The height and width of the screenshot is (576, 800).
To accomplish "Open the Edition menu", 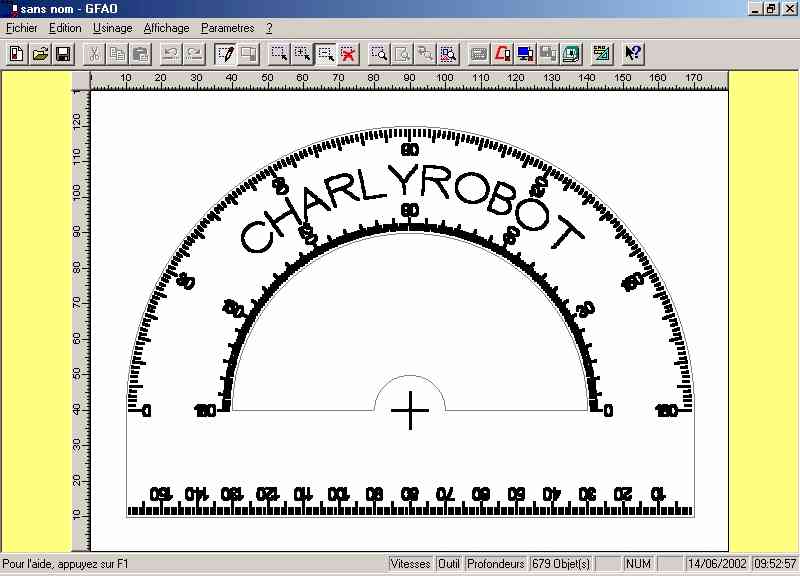I will pyautogui.click(x=65, y=28).
